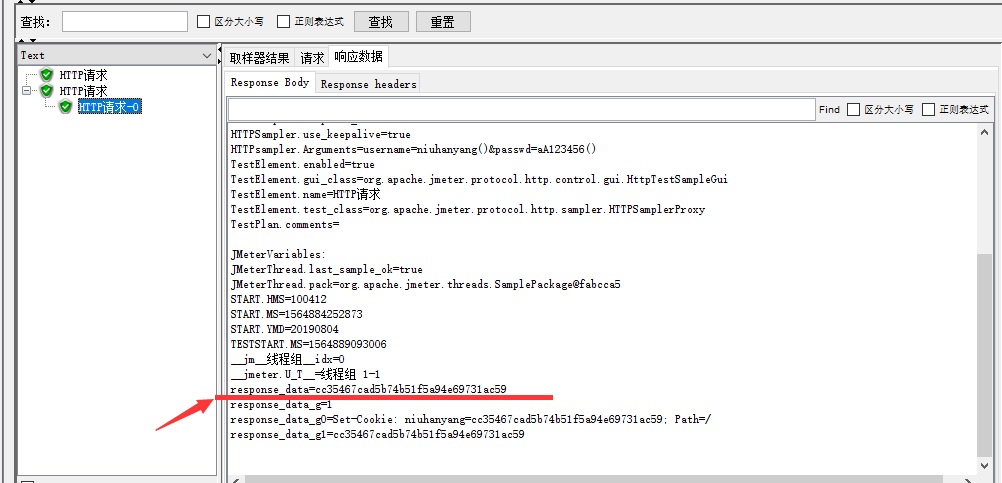Click the green shield icon of the second HTTP请求
Screen dimensions: 1002x483
click(47, 91)
